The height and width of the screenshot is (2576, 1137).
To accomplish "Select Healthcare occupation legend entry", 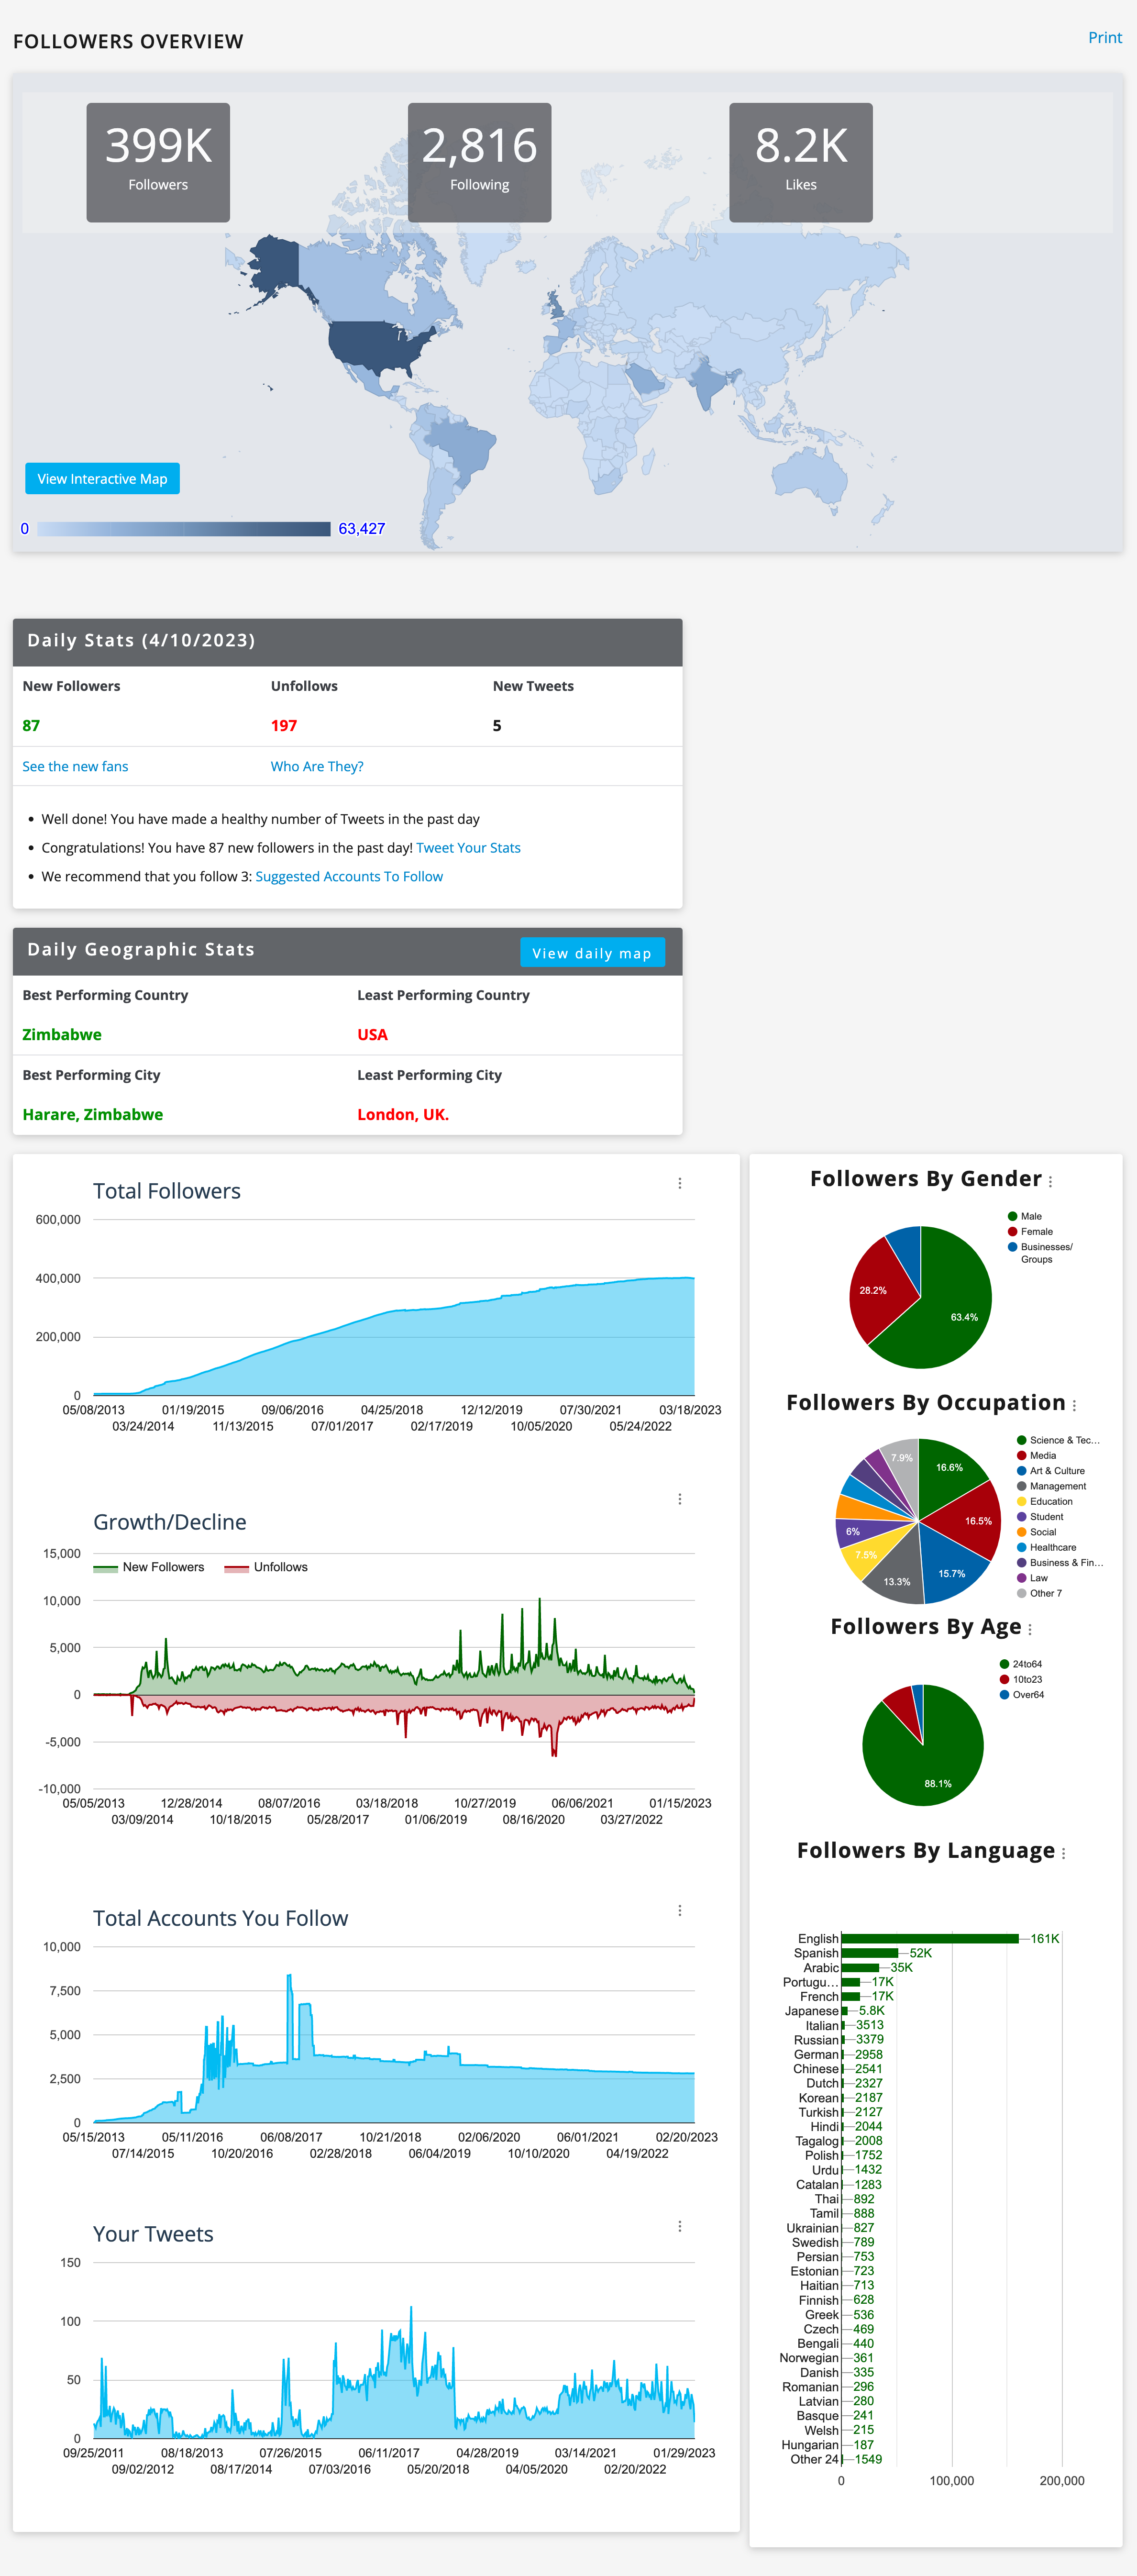I will click(x=1047, y=1547).
